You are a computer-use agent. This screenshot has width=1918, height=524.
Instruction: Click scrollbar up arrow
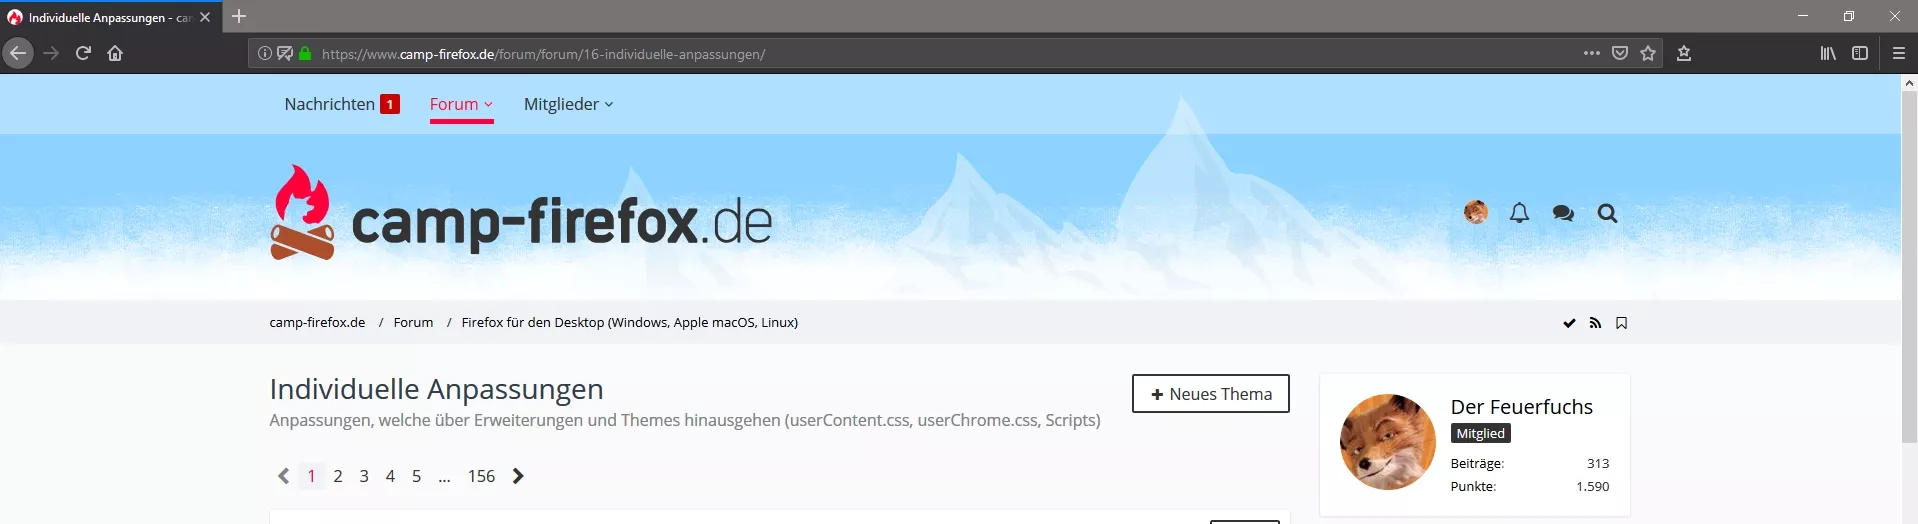pyautogui.click(x=1909, y=83)
